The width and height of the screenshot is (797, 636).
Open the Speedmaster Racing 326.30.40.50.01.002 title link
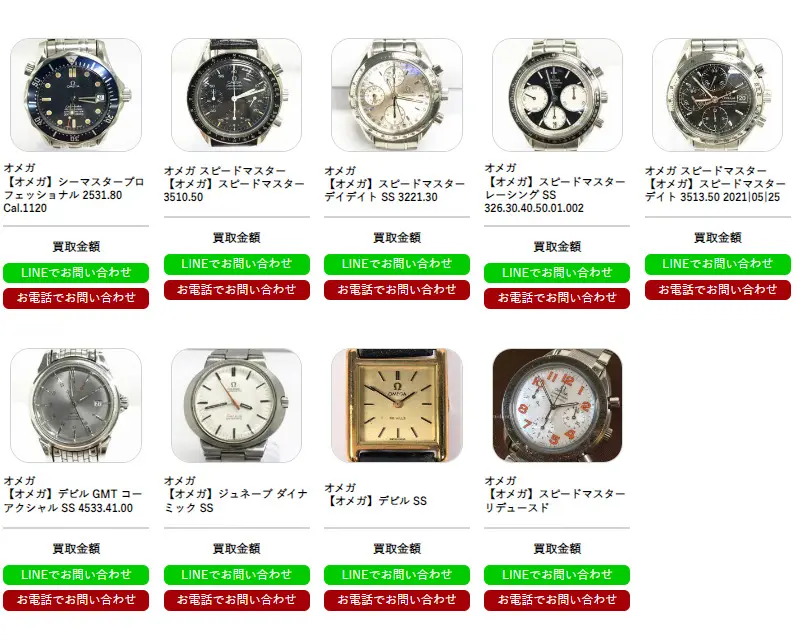tap(555, 195)
